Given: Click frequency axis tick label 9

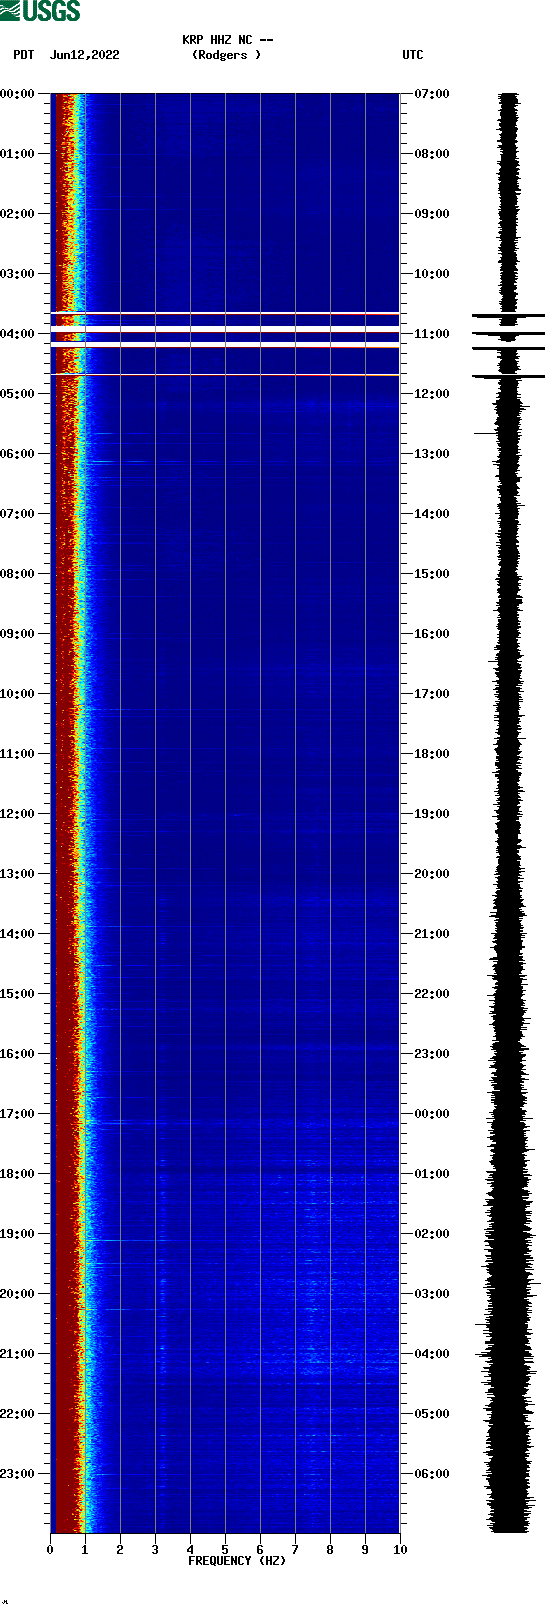Looking at the screenshot, I should 365,1550.
